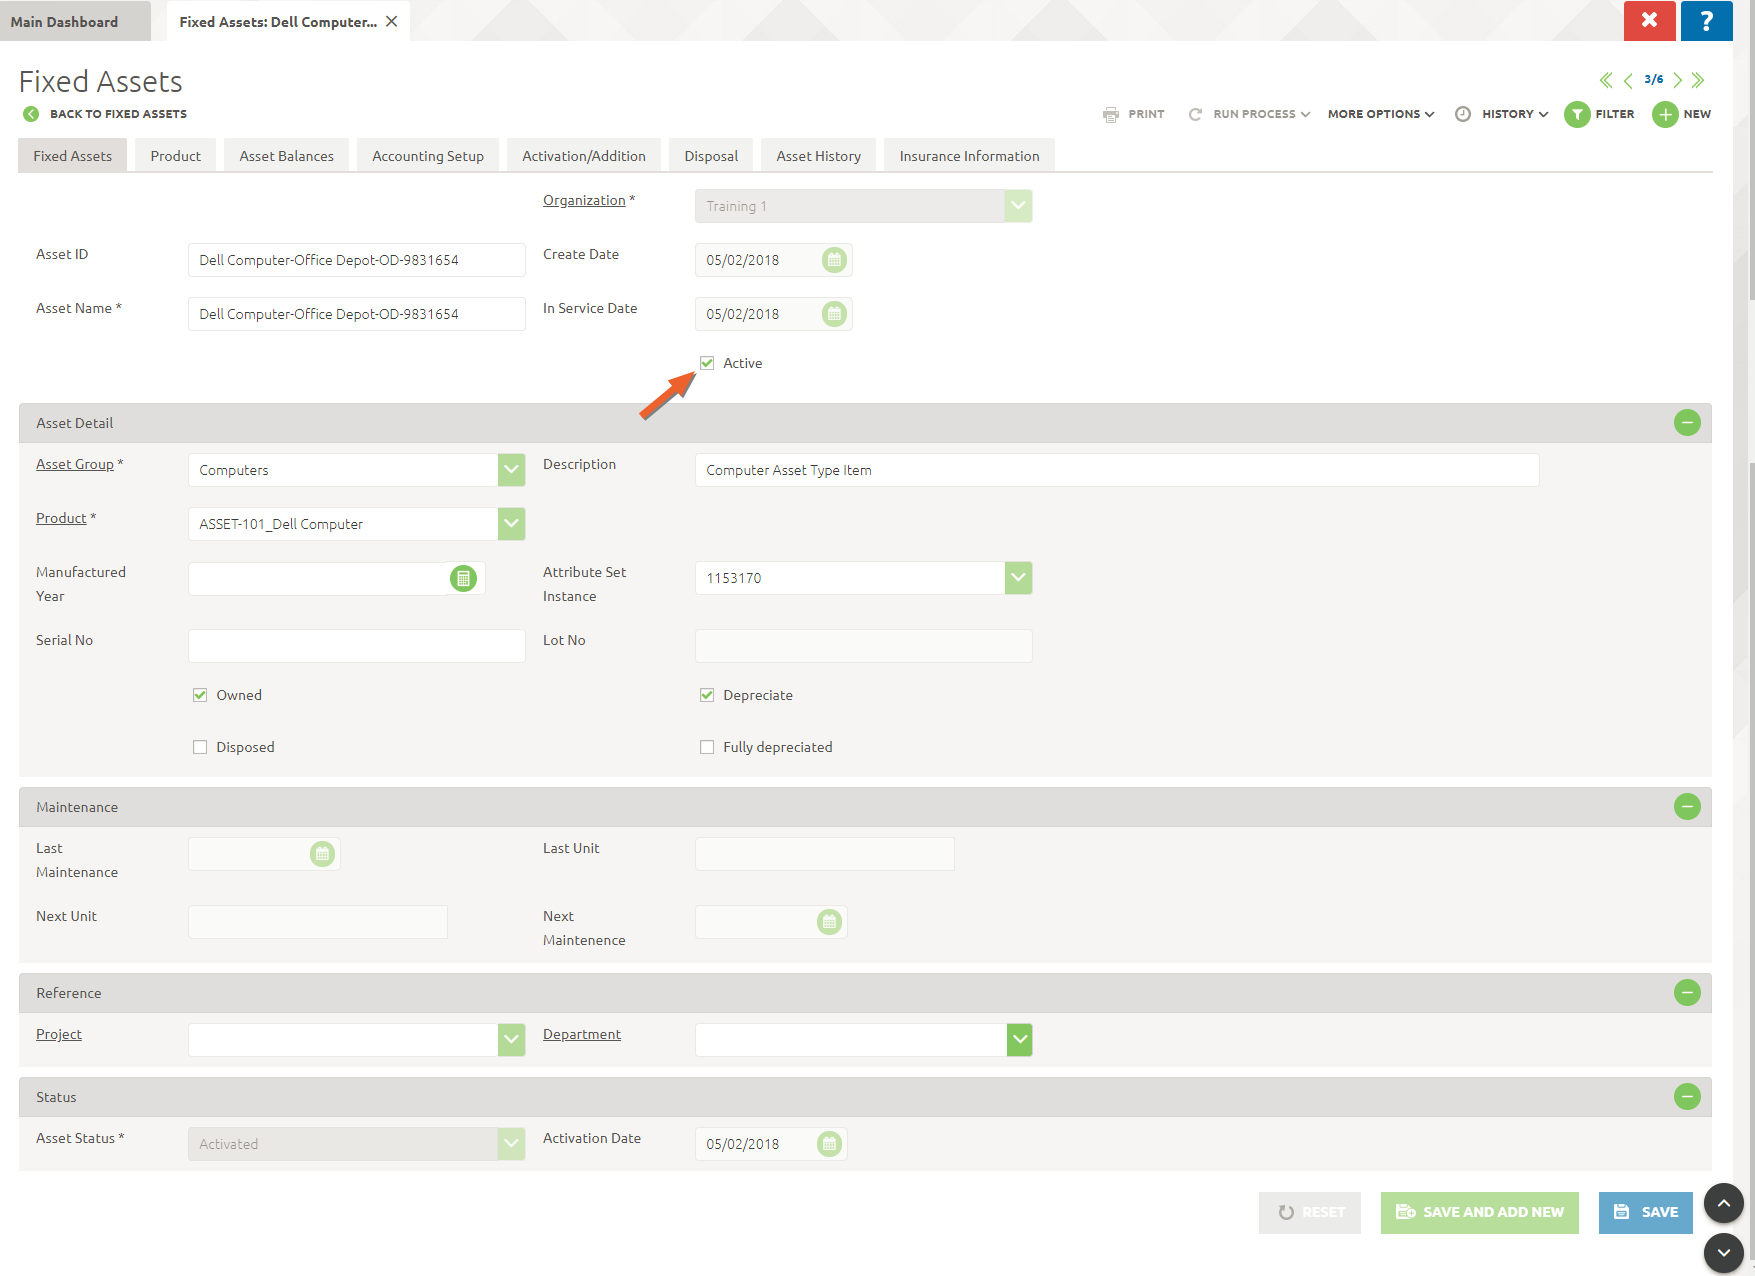Open the Create Date calendar picker
This screenshot has width=1755, height=1276.
click(834, 260)
